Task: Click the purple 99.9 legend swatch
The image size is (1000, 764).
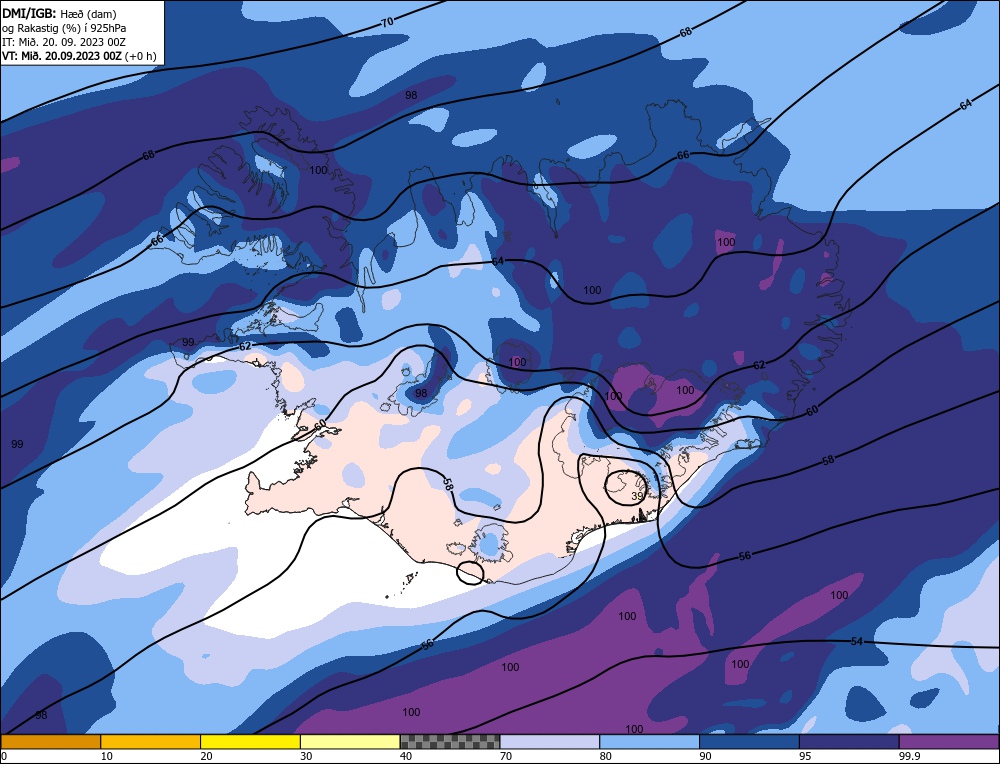Action: [949, 742]
